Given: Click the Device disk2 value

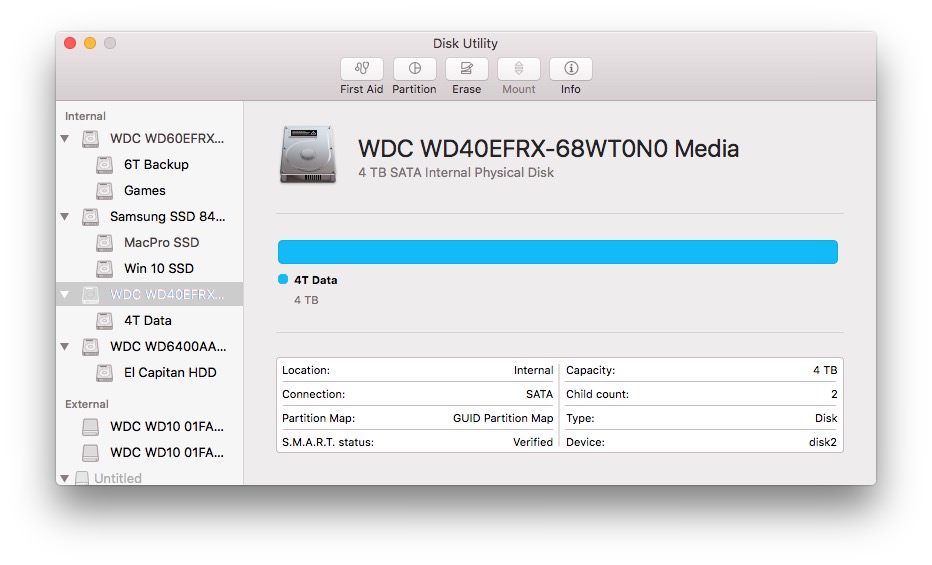Looking at the screenshot, I should click(x=823, y=442).
